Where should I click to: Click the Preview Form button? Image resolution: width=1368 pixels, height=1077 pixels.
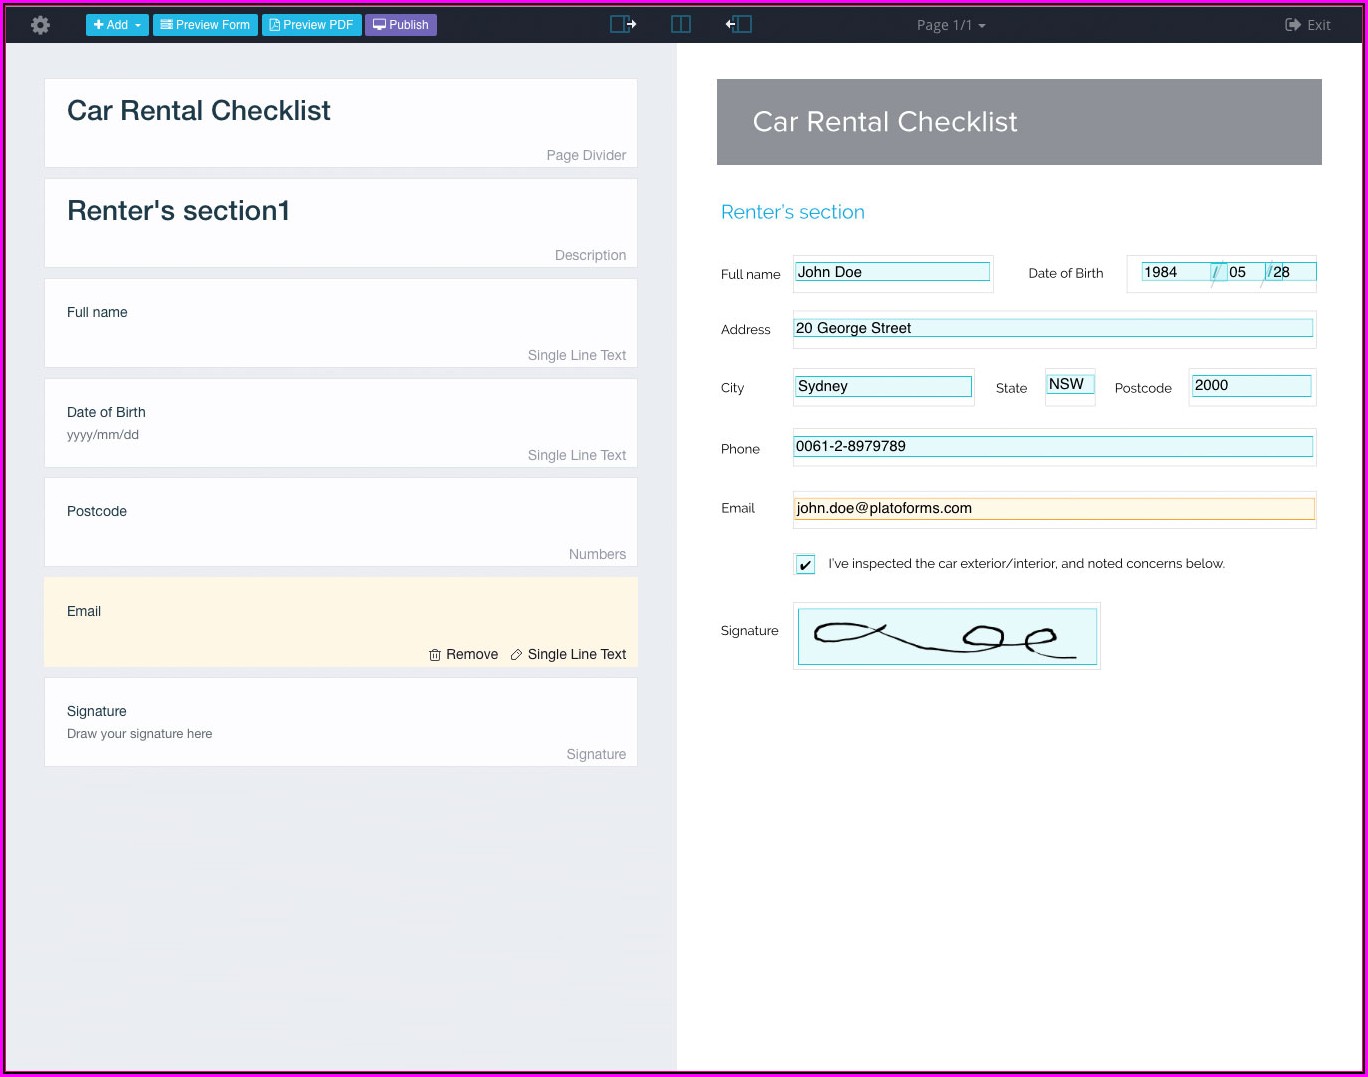pyautogui.click(x=205, y=25)
